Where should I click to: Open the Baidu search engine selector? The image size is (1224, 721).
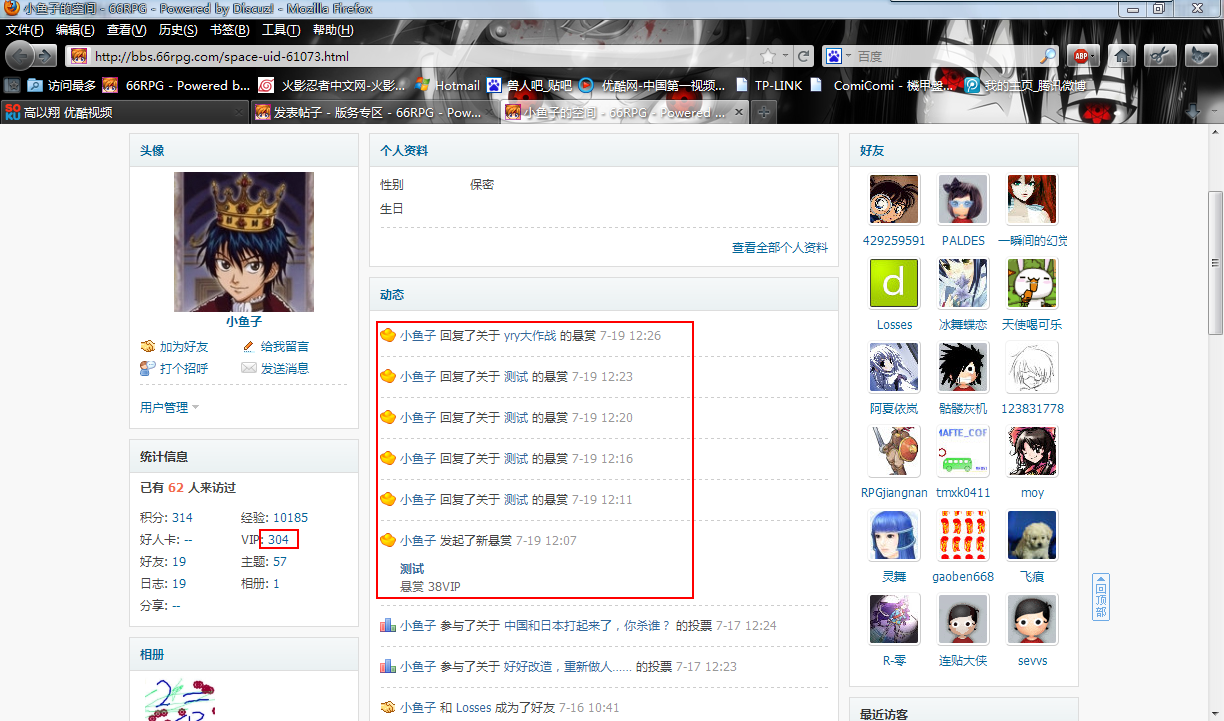click(839, 56)
